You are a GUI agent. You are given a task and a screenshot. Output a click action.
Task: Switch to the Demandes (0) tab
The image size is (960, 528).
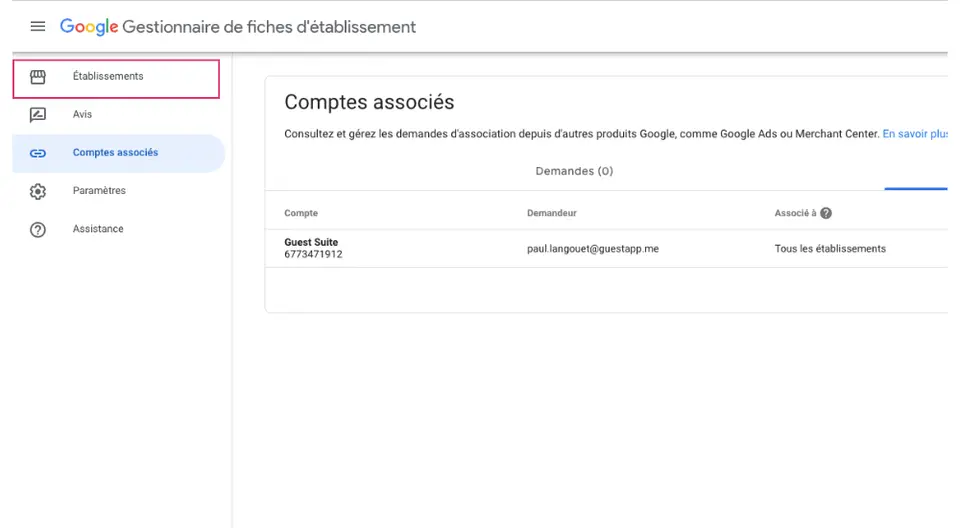[x=574, y=171]
